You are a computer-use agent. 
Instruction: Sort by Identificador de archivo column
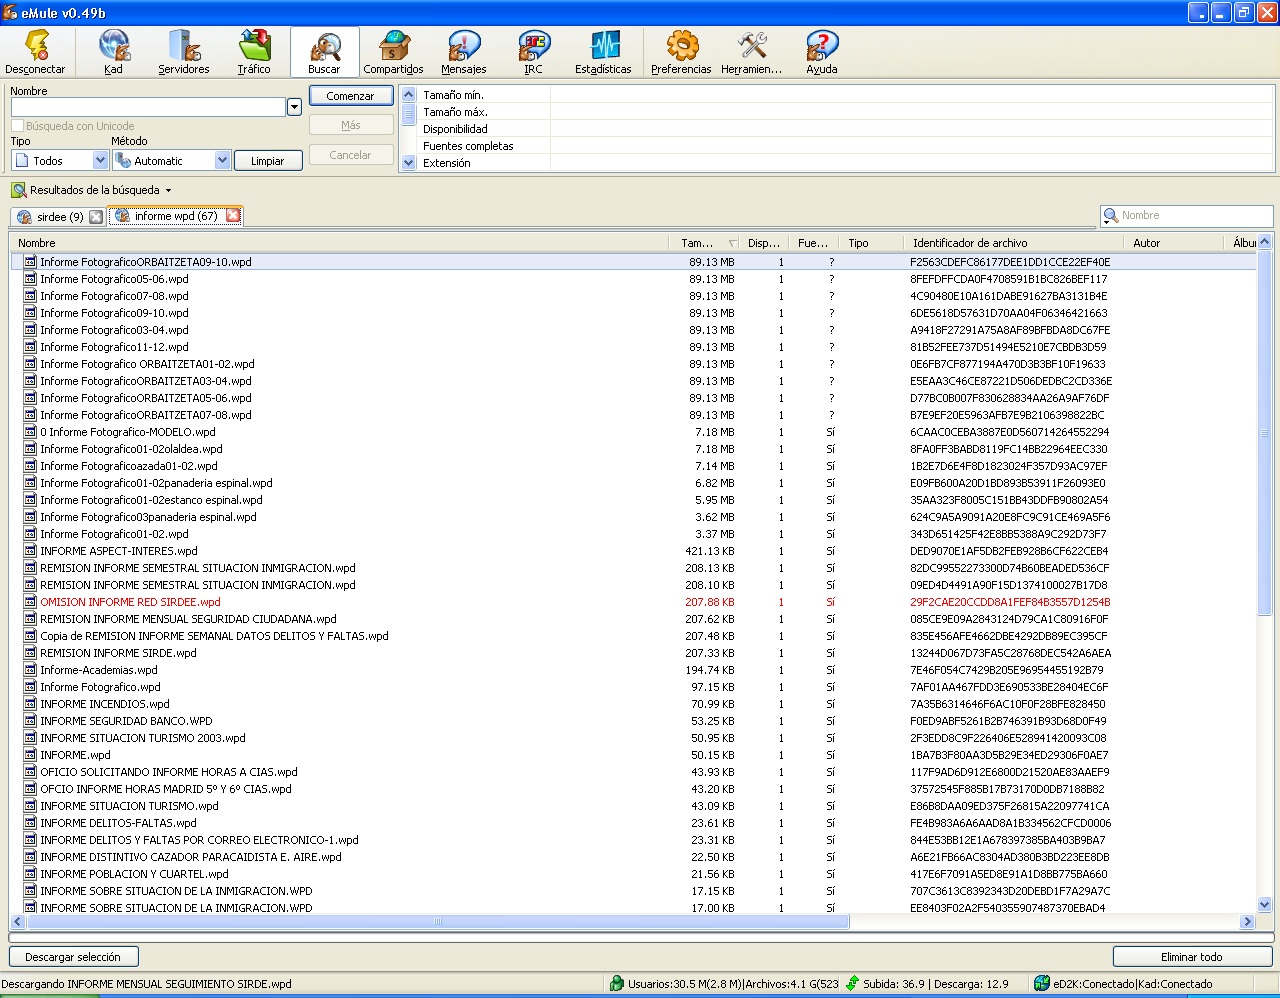1014,243
